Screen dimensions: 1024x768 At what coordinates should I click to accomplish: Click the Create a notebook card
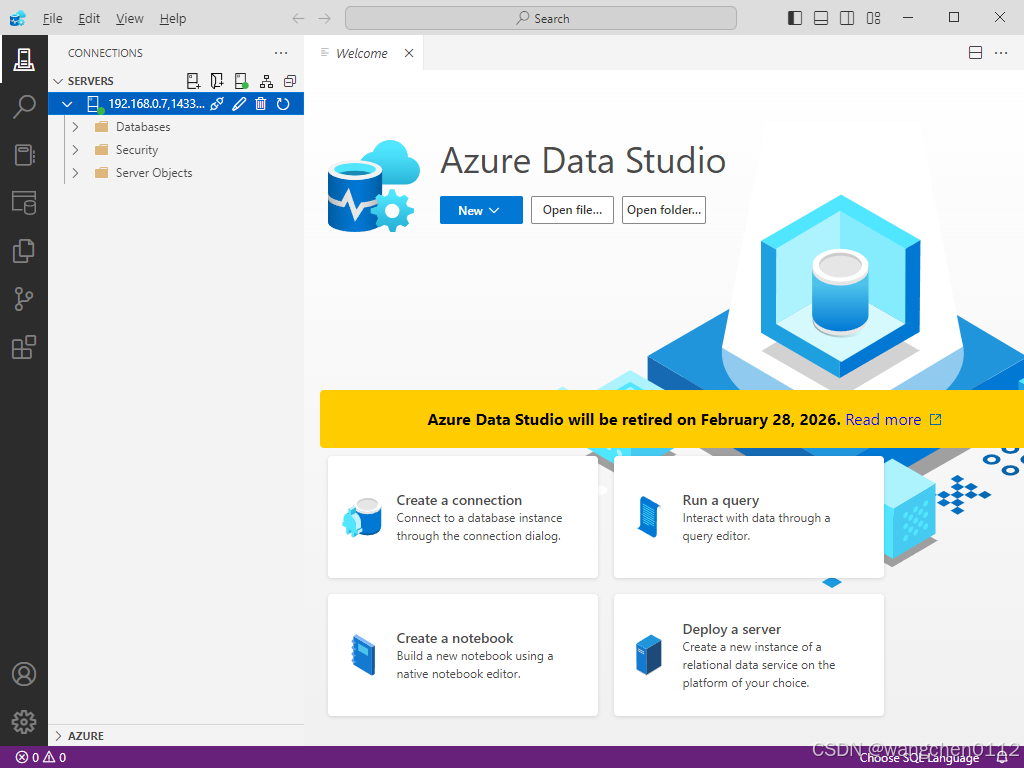click(x=463, y=655)
